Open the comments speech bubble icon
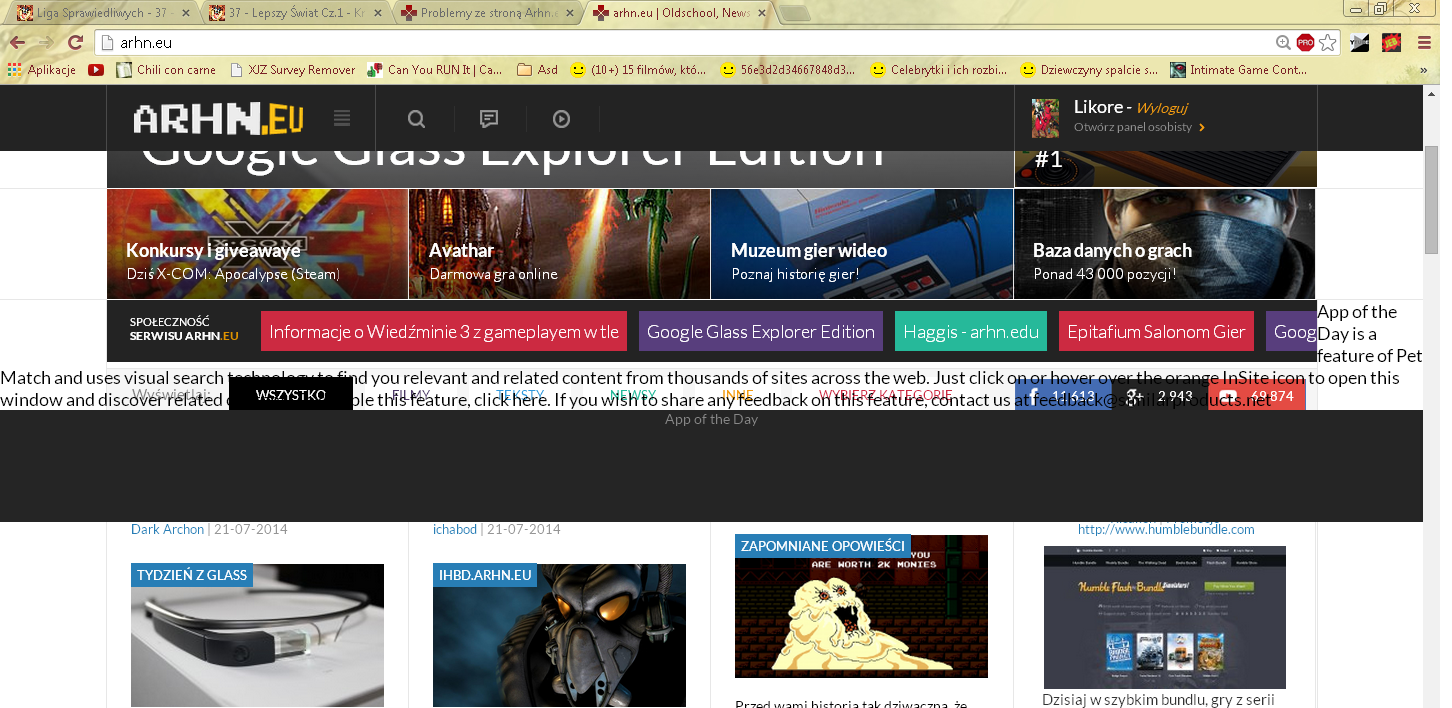1452x708 pixels. tap(489, 119)
